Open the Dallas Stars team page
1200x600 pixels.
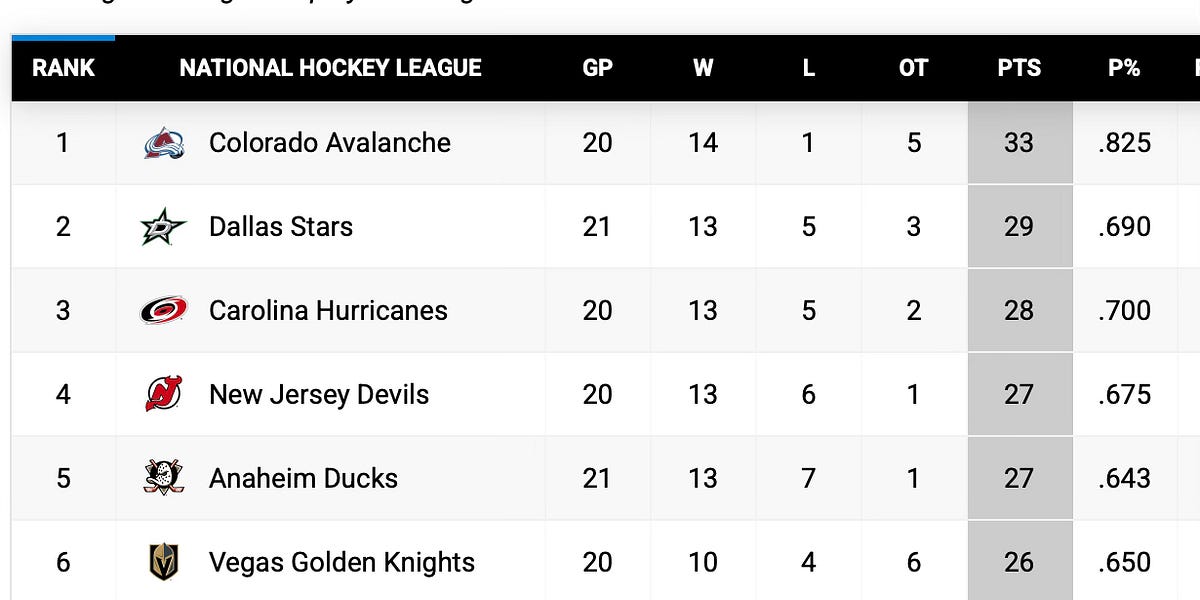(280, 226)
